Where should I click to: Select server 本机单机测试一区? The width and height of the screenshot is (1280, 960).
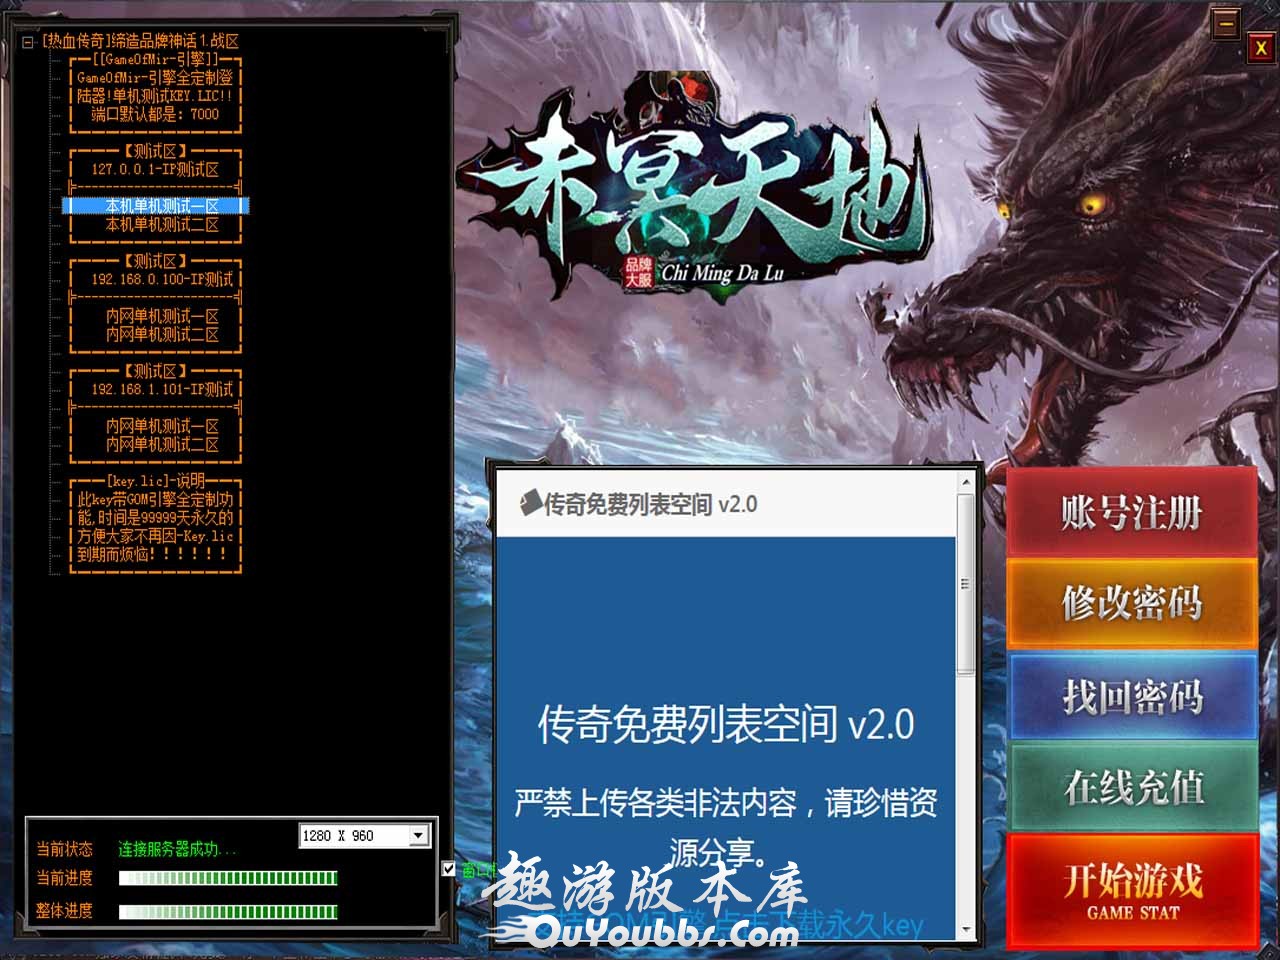tap(155, 206)
